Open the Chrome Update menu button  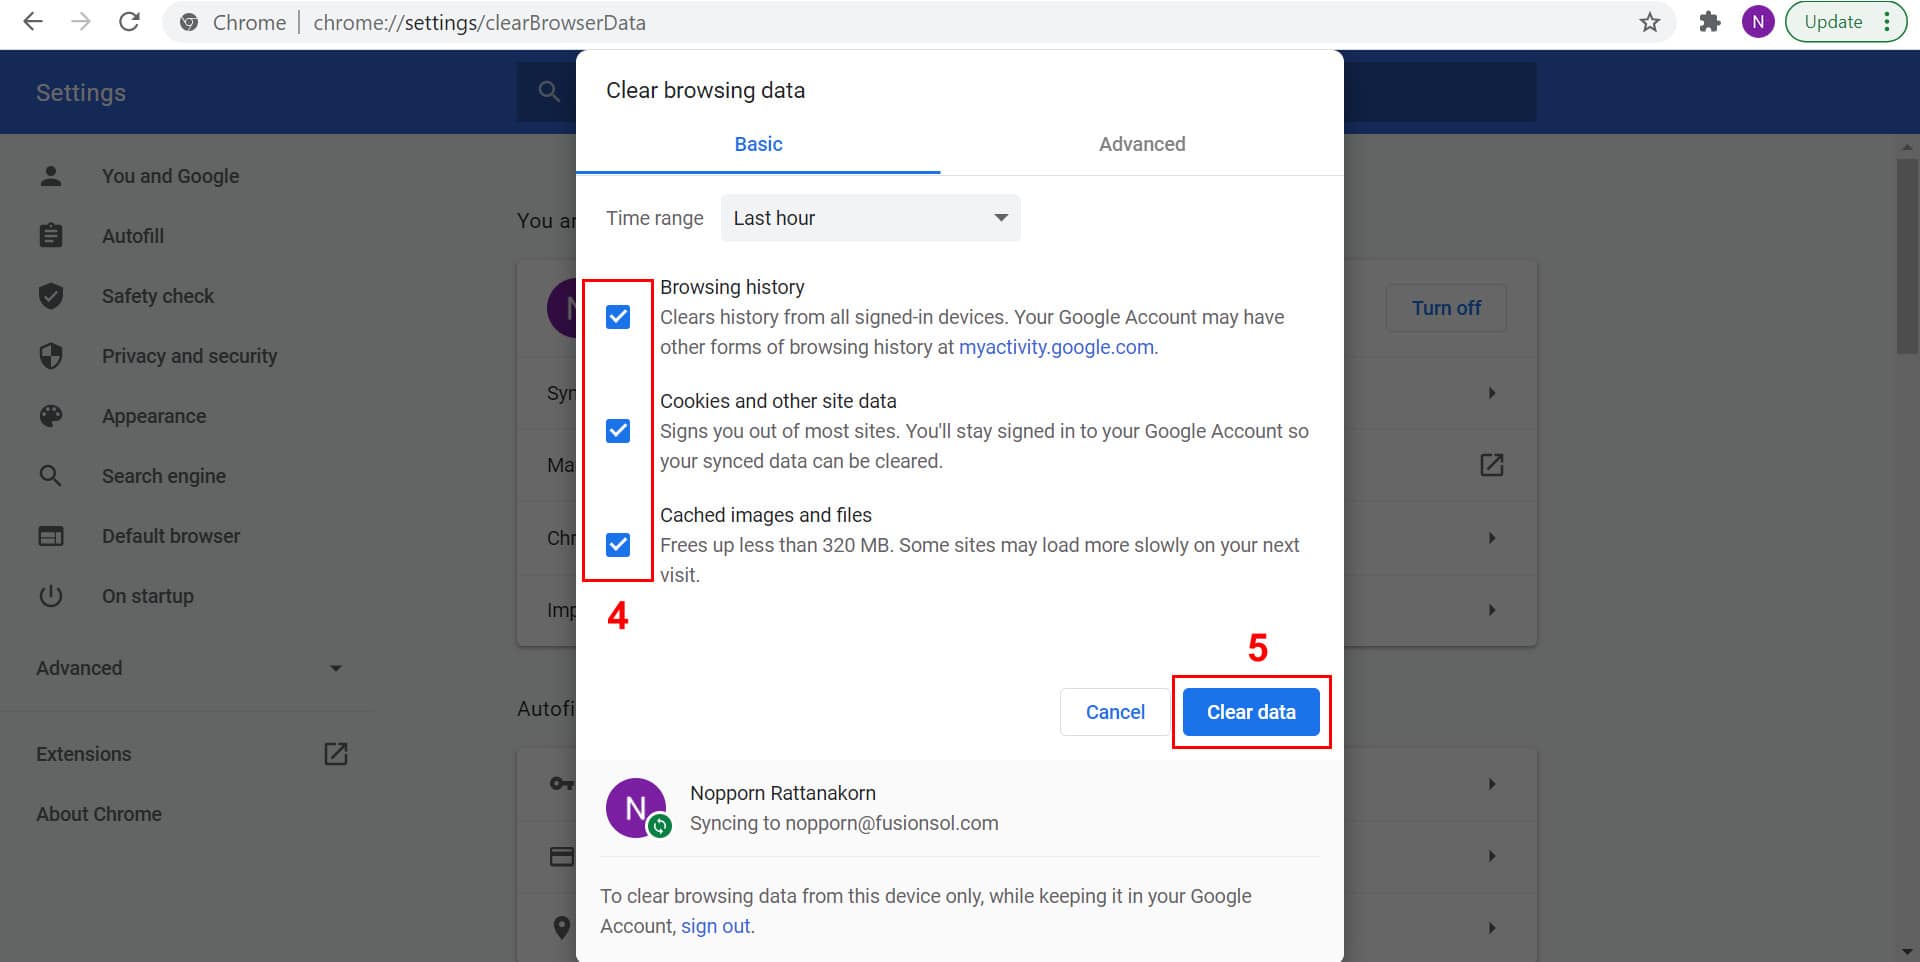1845,22
